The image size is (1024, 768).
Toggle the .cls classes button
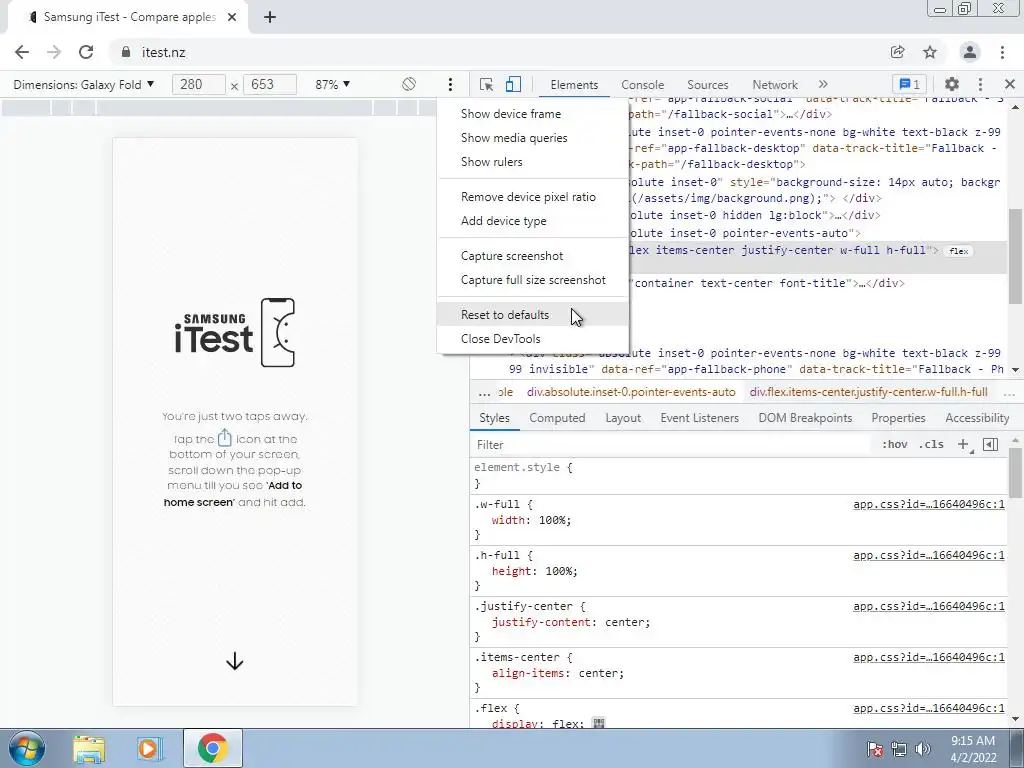(x=931, y=445)
